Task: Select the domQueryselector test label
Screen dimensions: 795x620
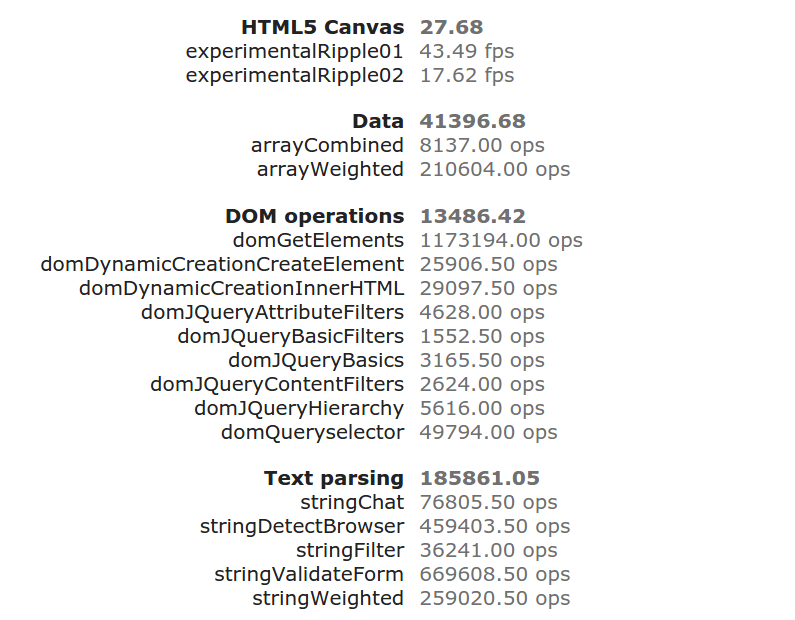Action: [312, 432]
